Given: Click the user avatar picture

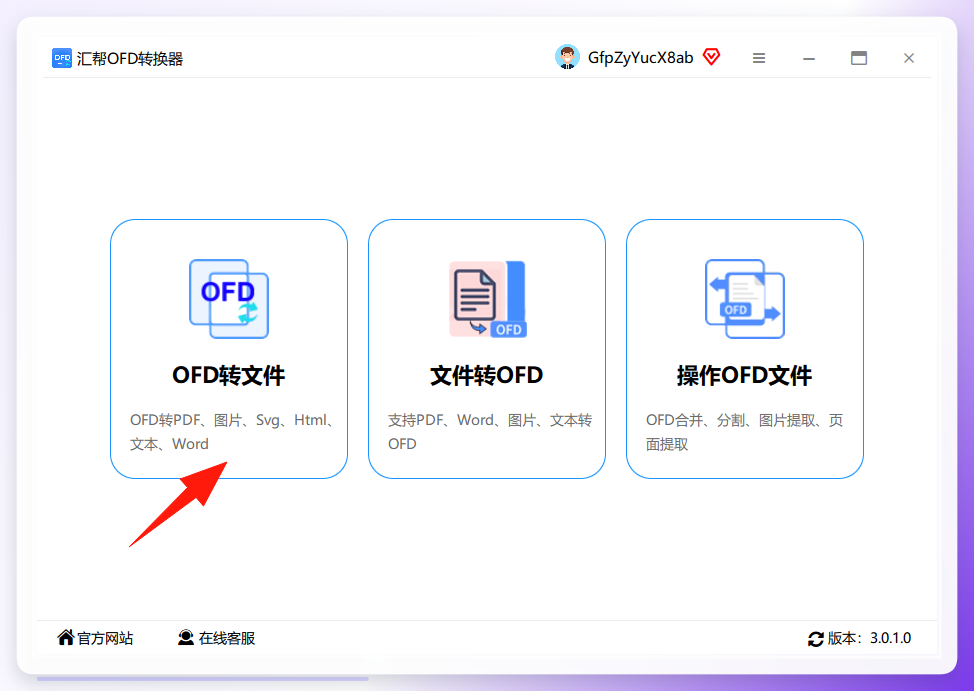Looking at the screenshot, I should click(x=567, y=57).
